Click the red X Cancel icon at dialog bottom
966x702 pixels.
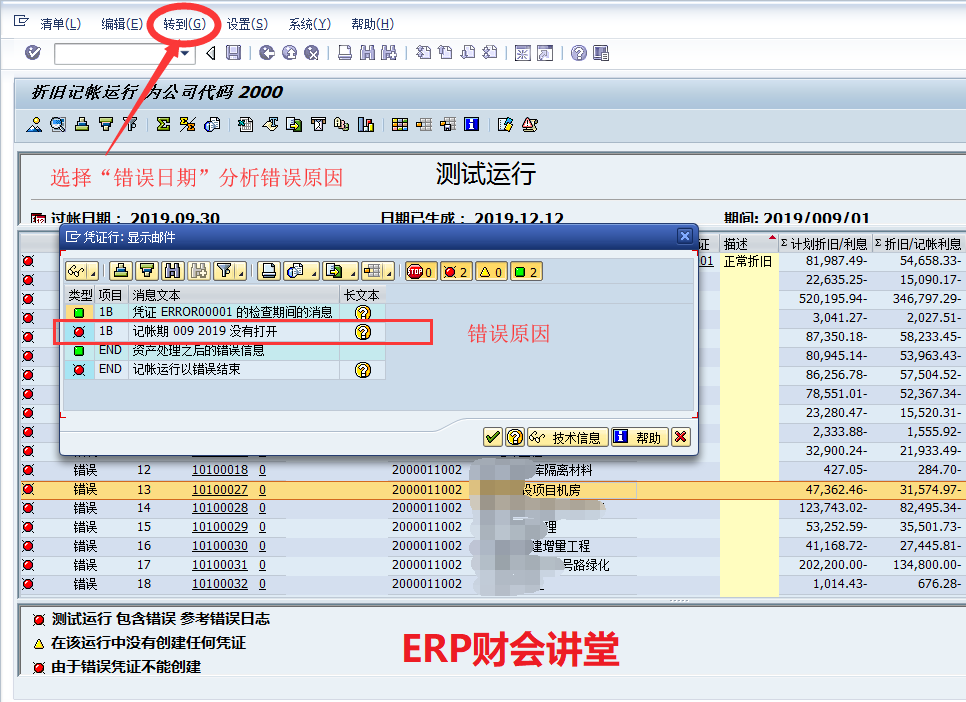(x=680, y=437)
